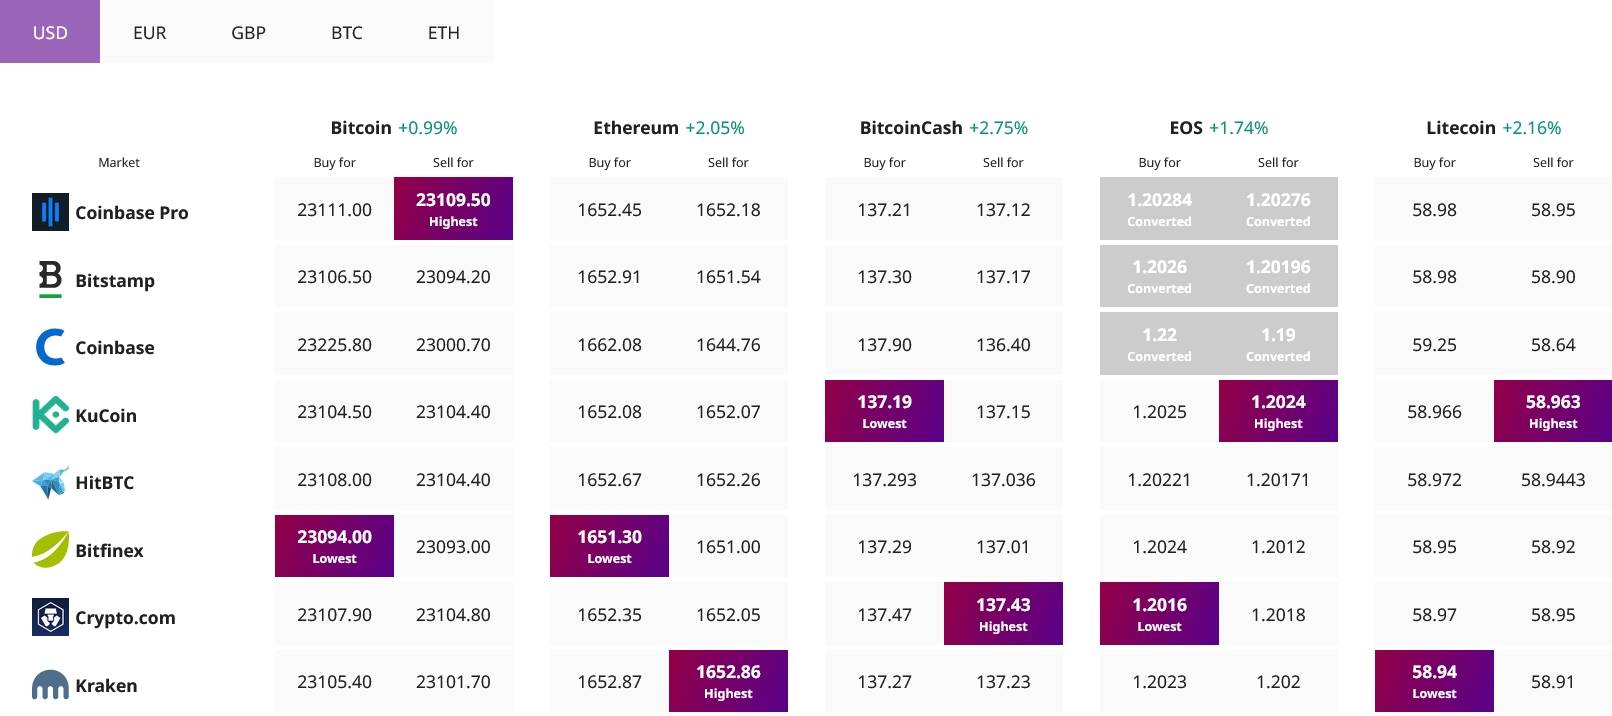
Task: Click the Bitcoin column heading
Action: point(361,128)
